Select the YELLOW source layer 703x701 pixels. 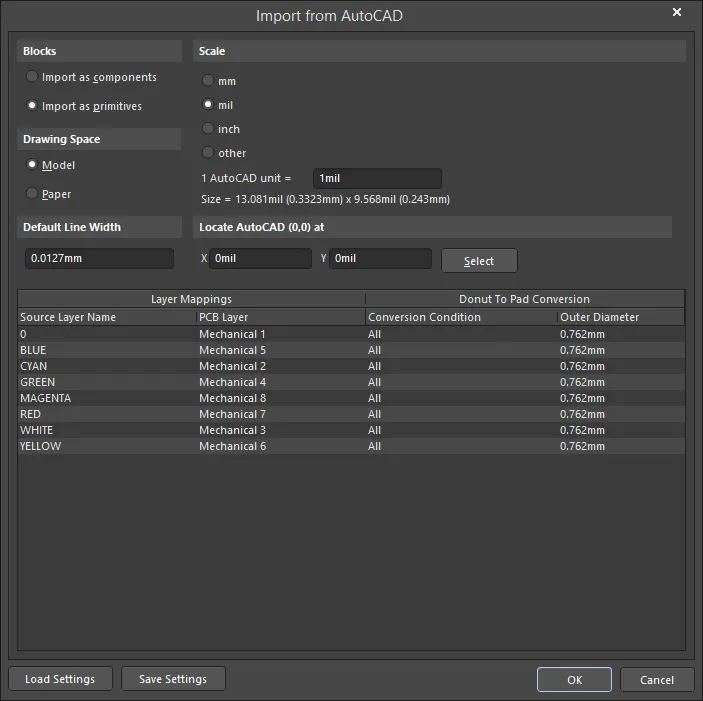click(x=107, y=446)
